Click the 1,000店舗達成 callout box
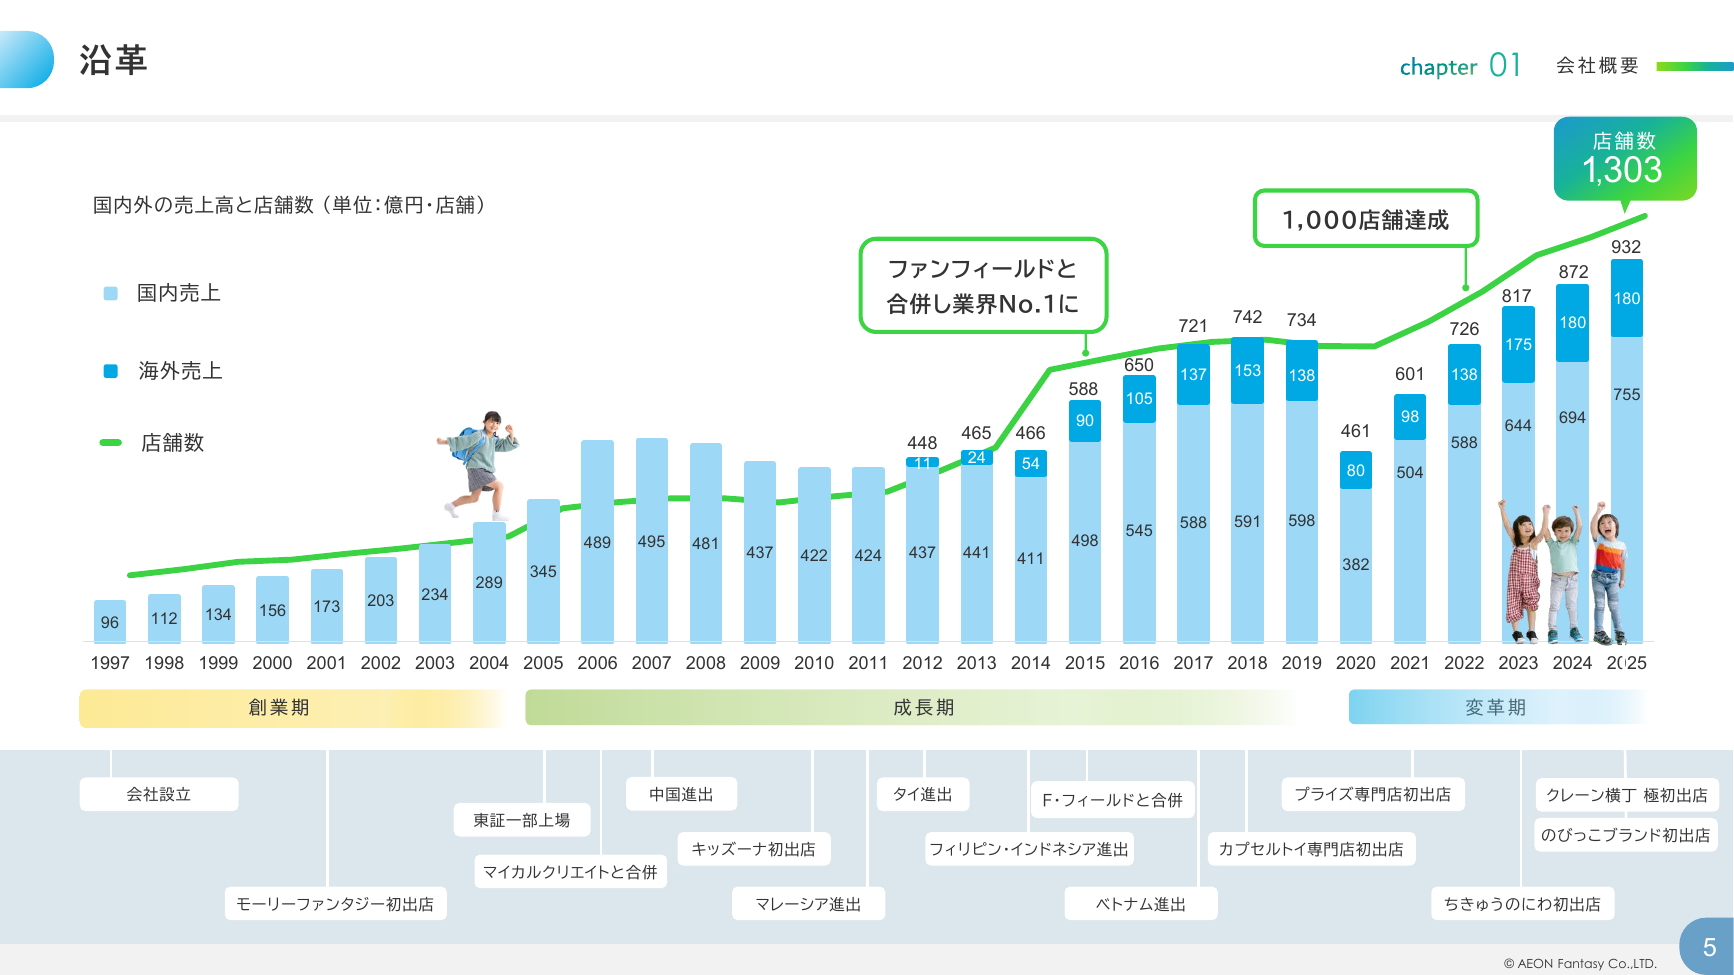This screenshot has width=1734, height=975. (x=1366, y=219)
